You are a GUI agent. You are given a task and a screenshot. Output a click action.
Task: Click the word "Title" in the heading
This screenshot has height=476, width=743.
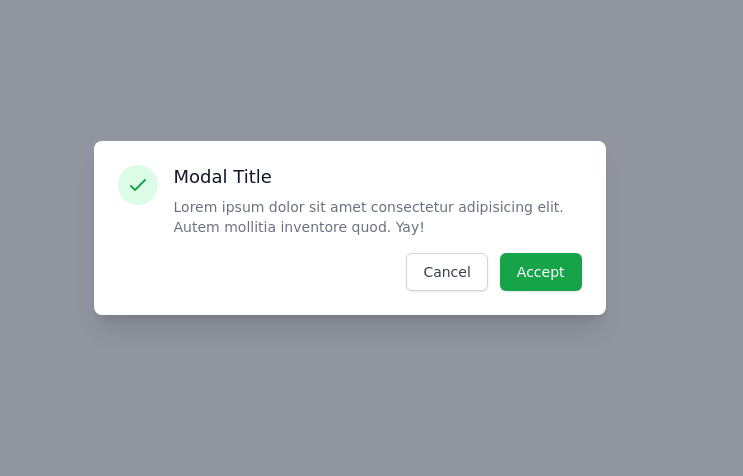pyautogui.click(x=252, y=177)
